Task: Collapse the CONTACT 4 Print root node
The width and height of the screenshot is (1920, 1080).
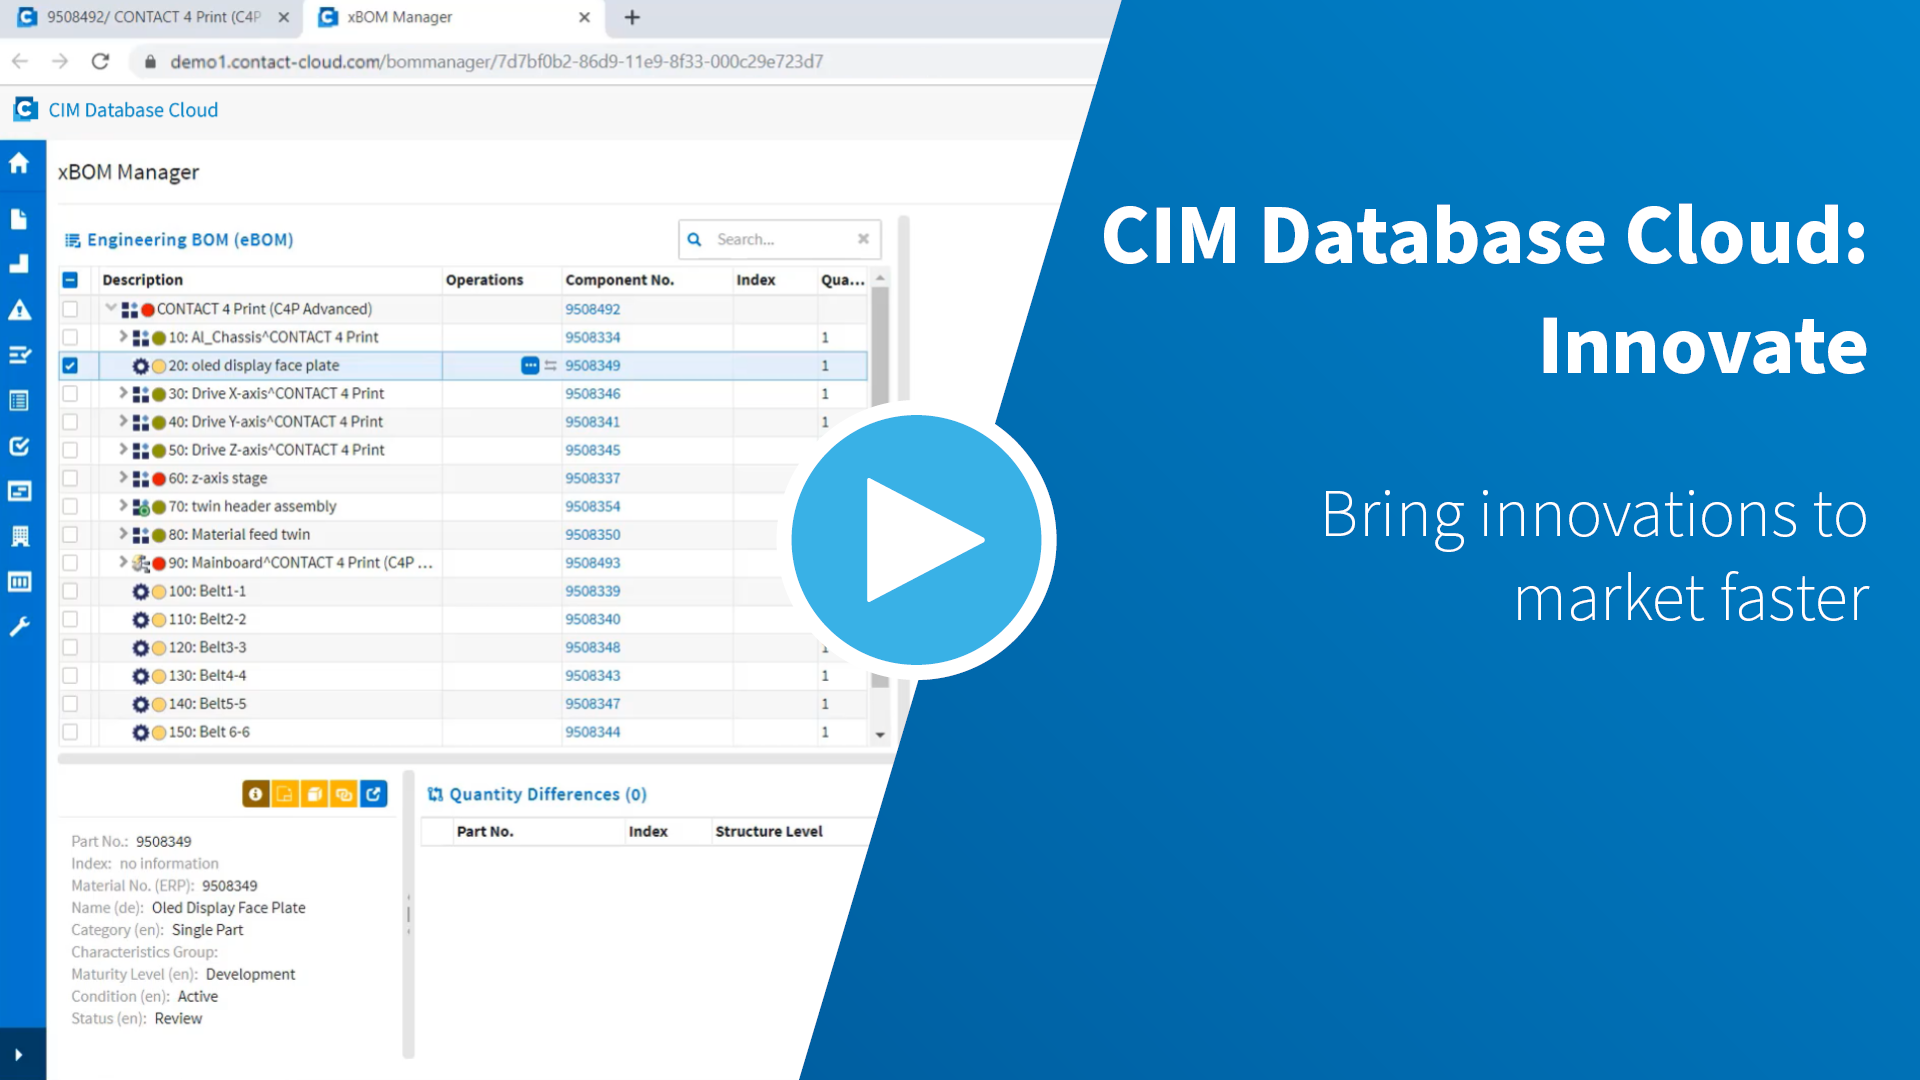Action: [x=111, y=308]
